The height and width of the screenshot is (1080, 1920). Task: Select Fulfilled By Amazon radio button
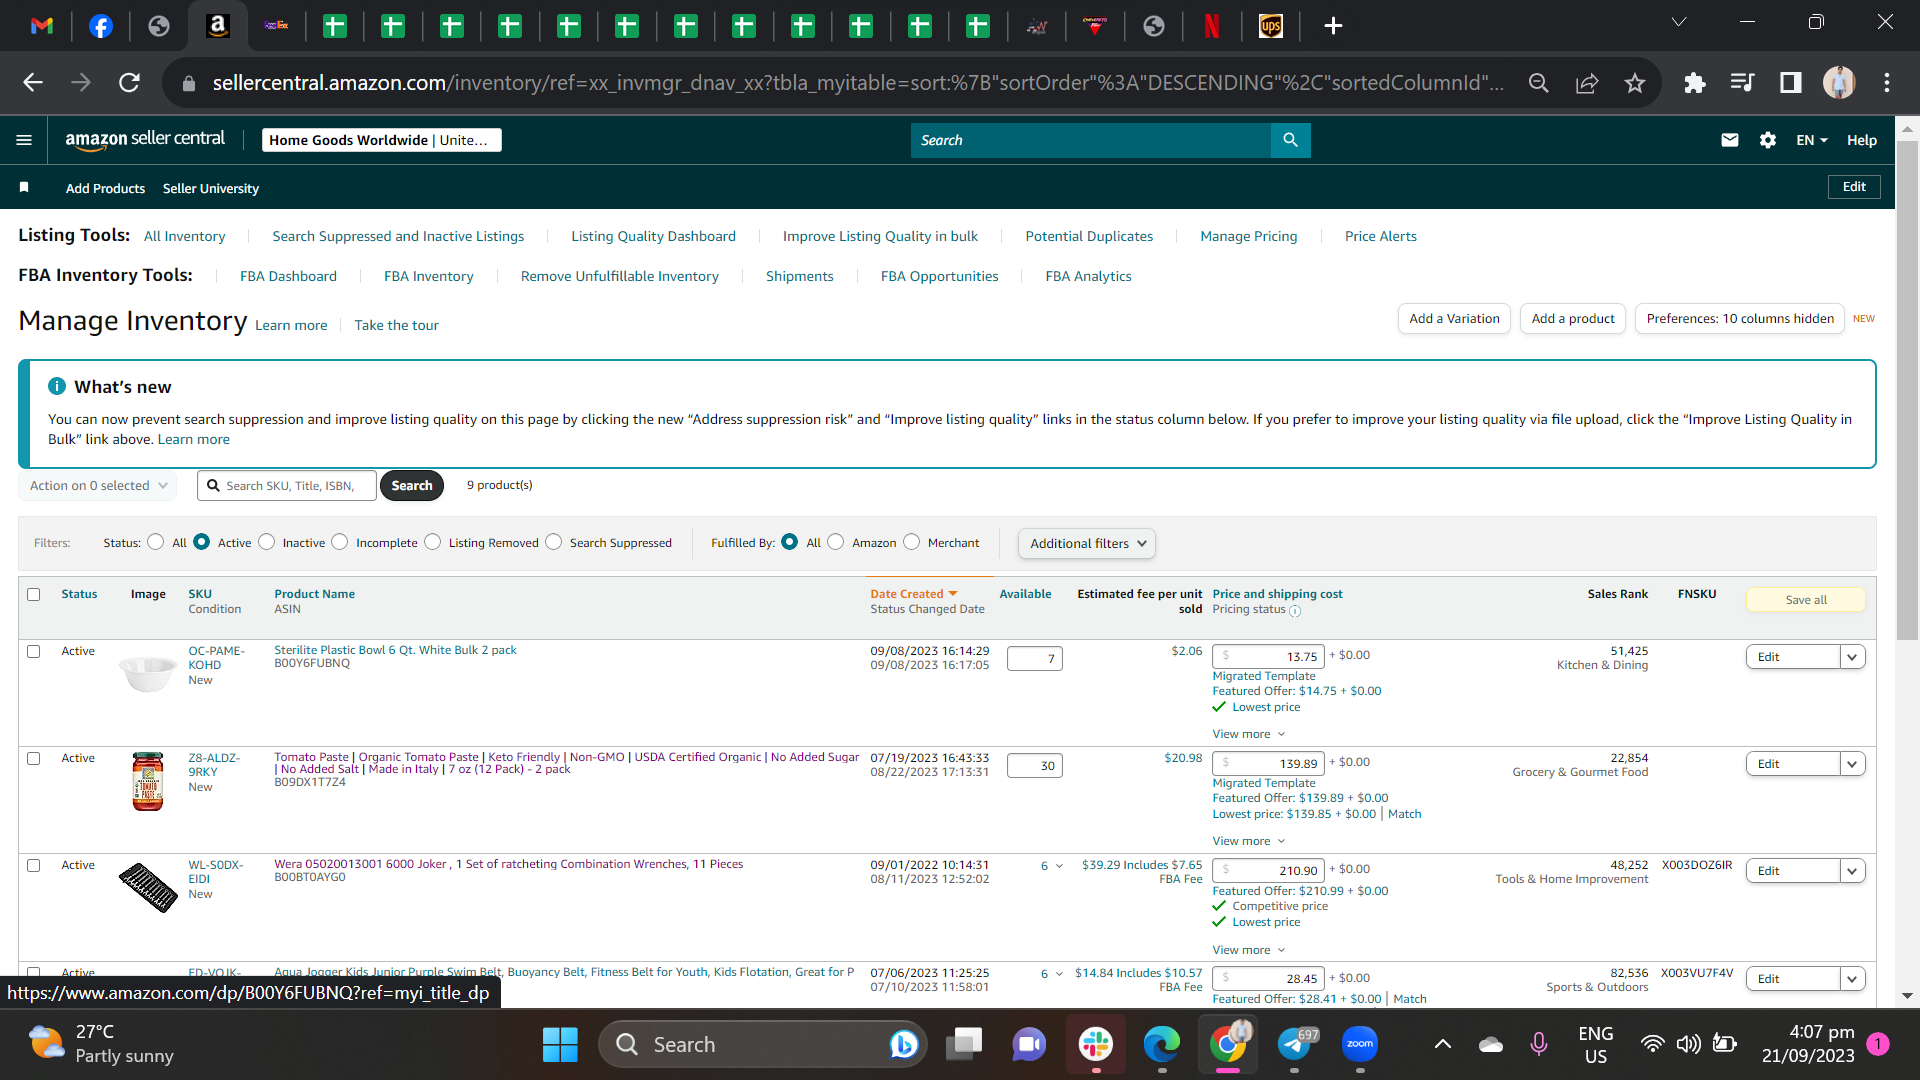[836, 542]
